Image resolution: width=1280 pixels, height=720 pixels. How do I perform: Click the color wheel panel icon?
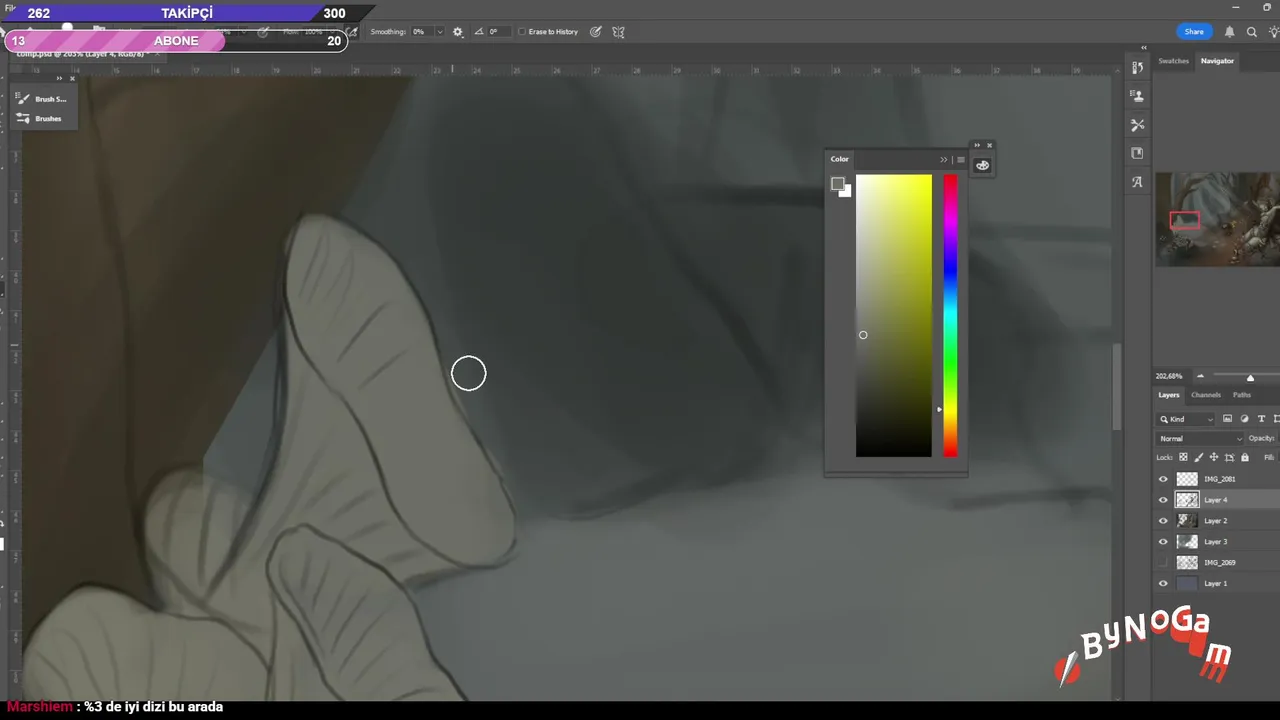tap(982, 165)
